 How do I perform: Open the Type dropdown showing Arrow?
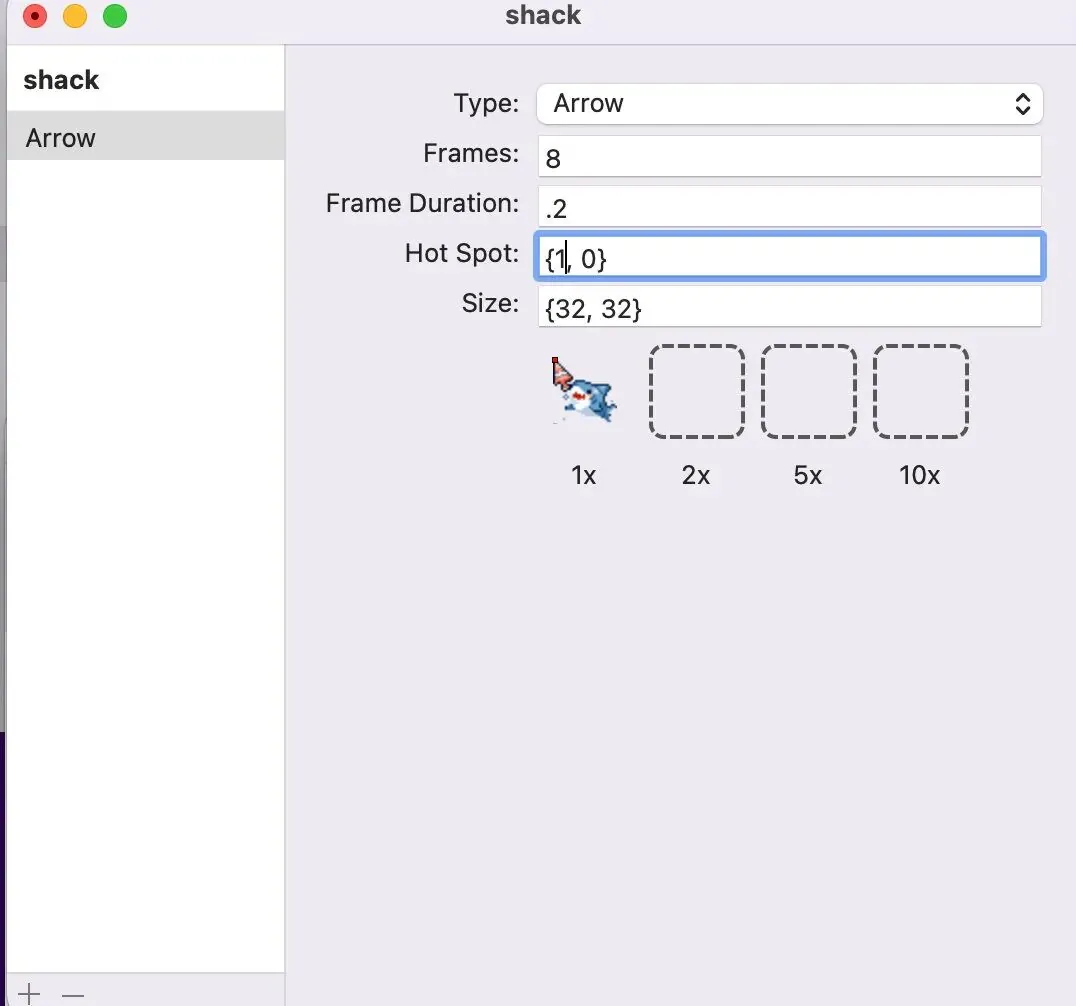point(790,104)
